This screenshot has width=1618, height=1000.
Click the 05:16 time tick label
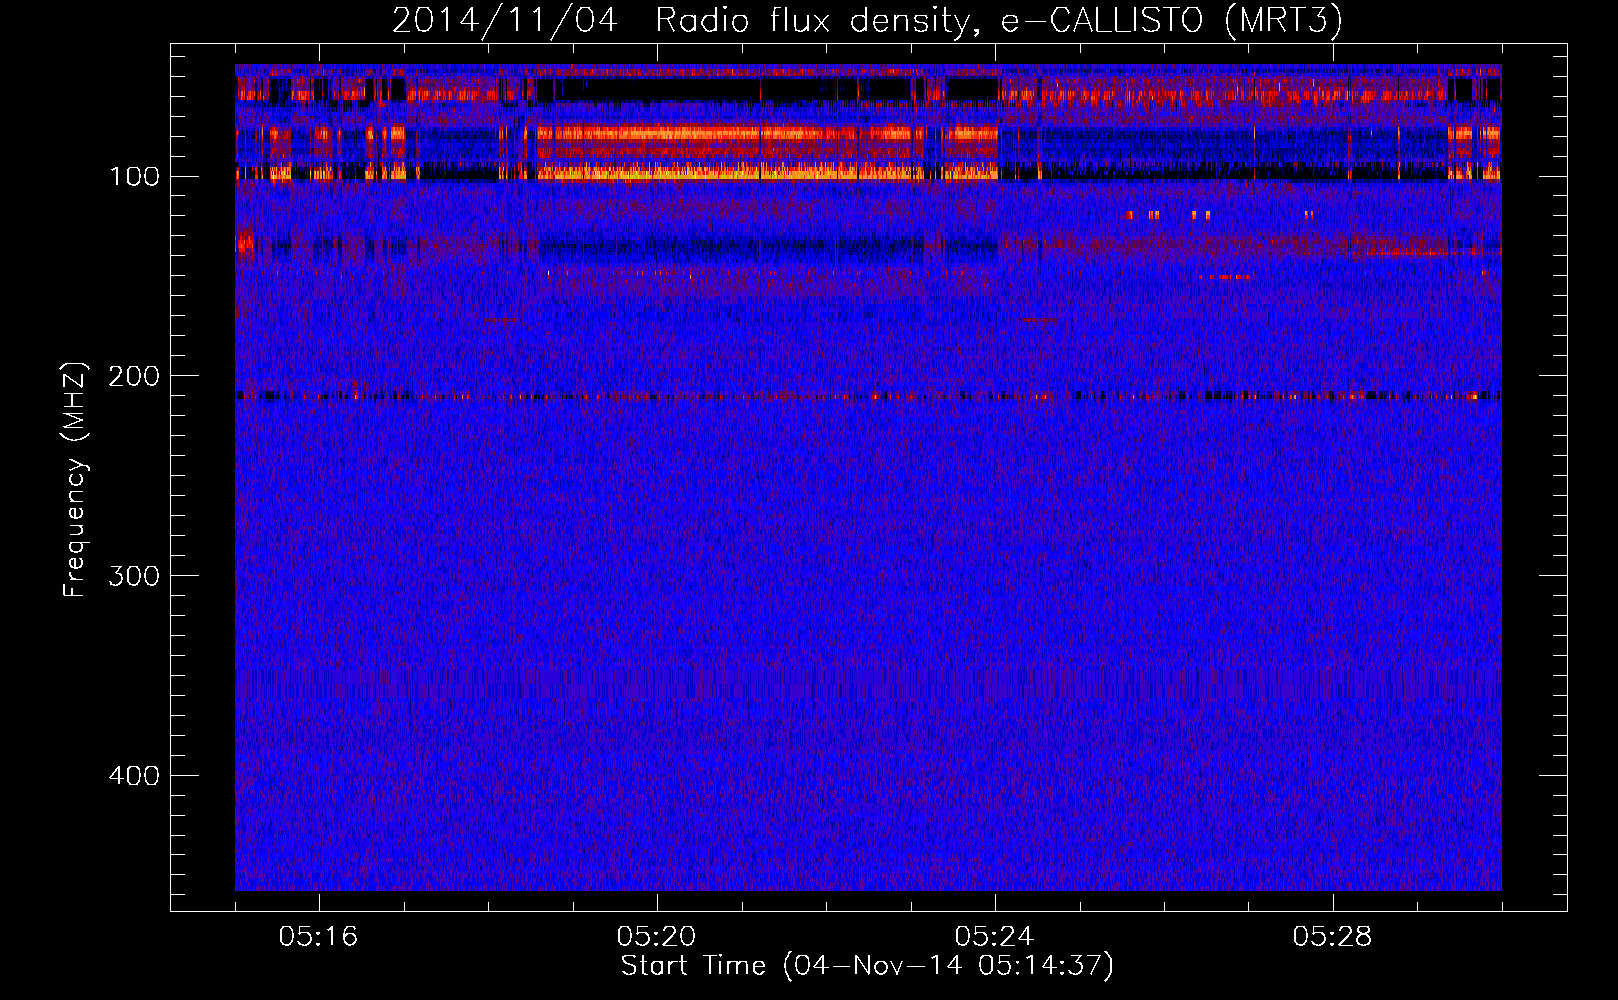318,937
